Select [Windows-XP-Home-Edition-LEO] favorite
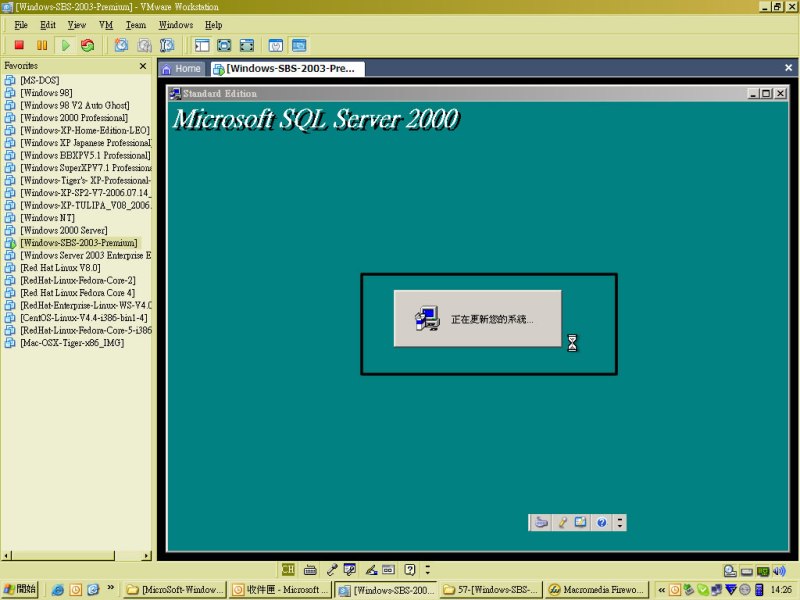This screenshot has width=800, height=600. click(85, 130)
